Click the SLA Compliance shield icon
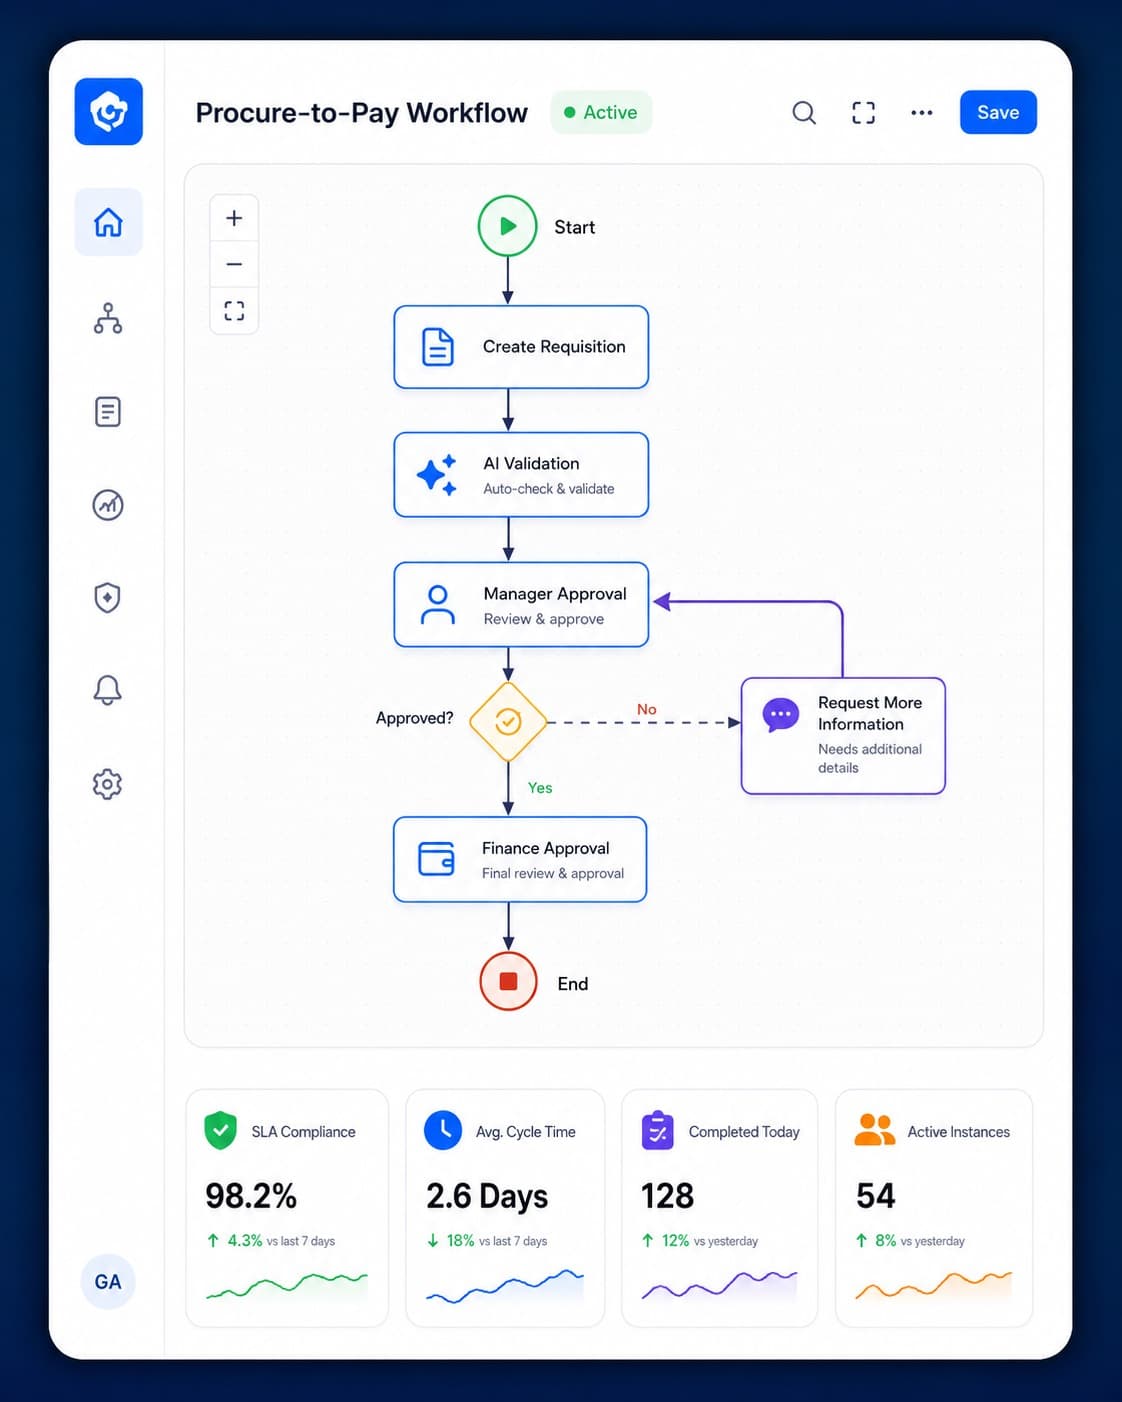 pyautogui.click(x=220, y=1131)
